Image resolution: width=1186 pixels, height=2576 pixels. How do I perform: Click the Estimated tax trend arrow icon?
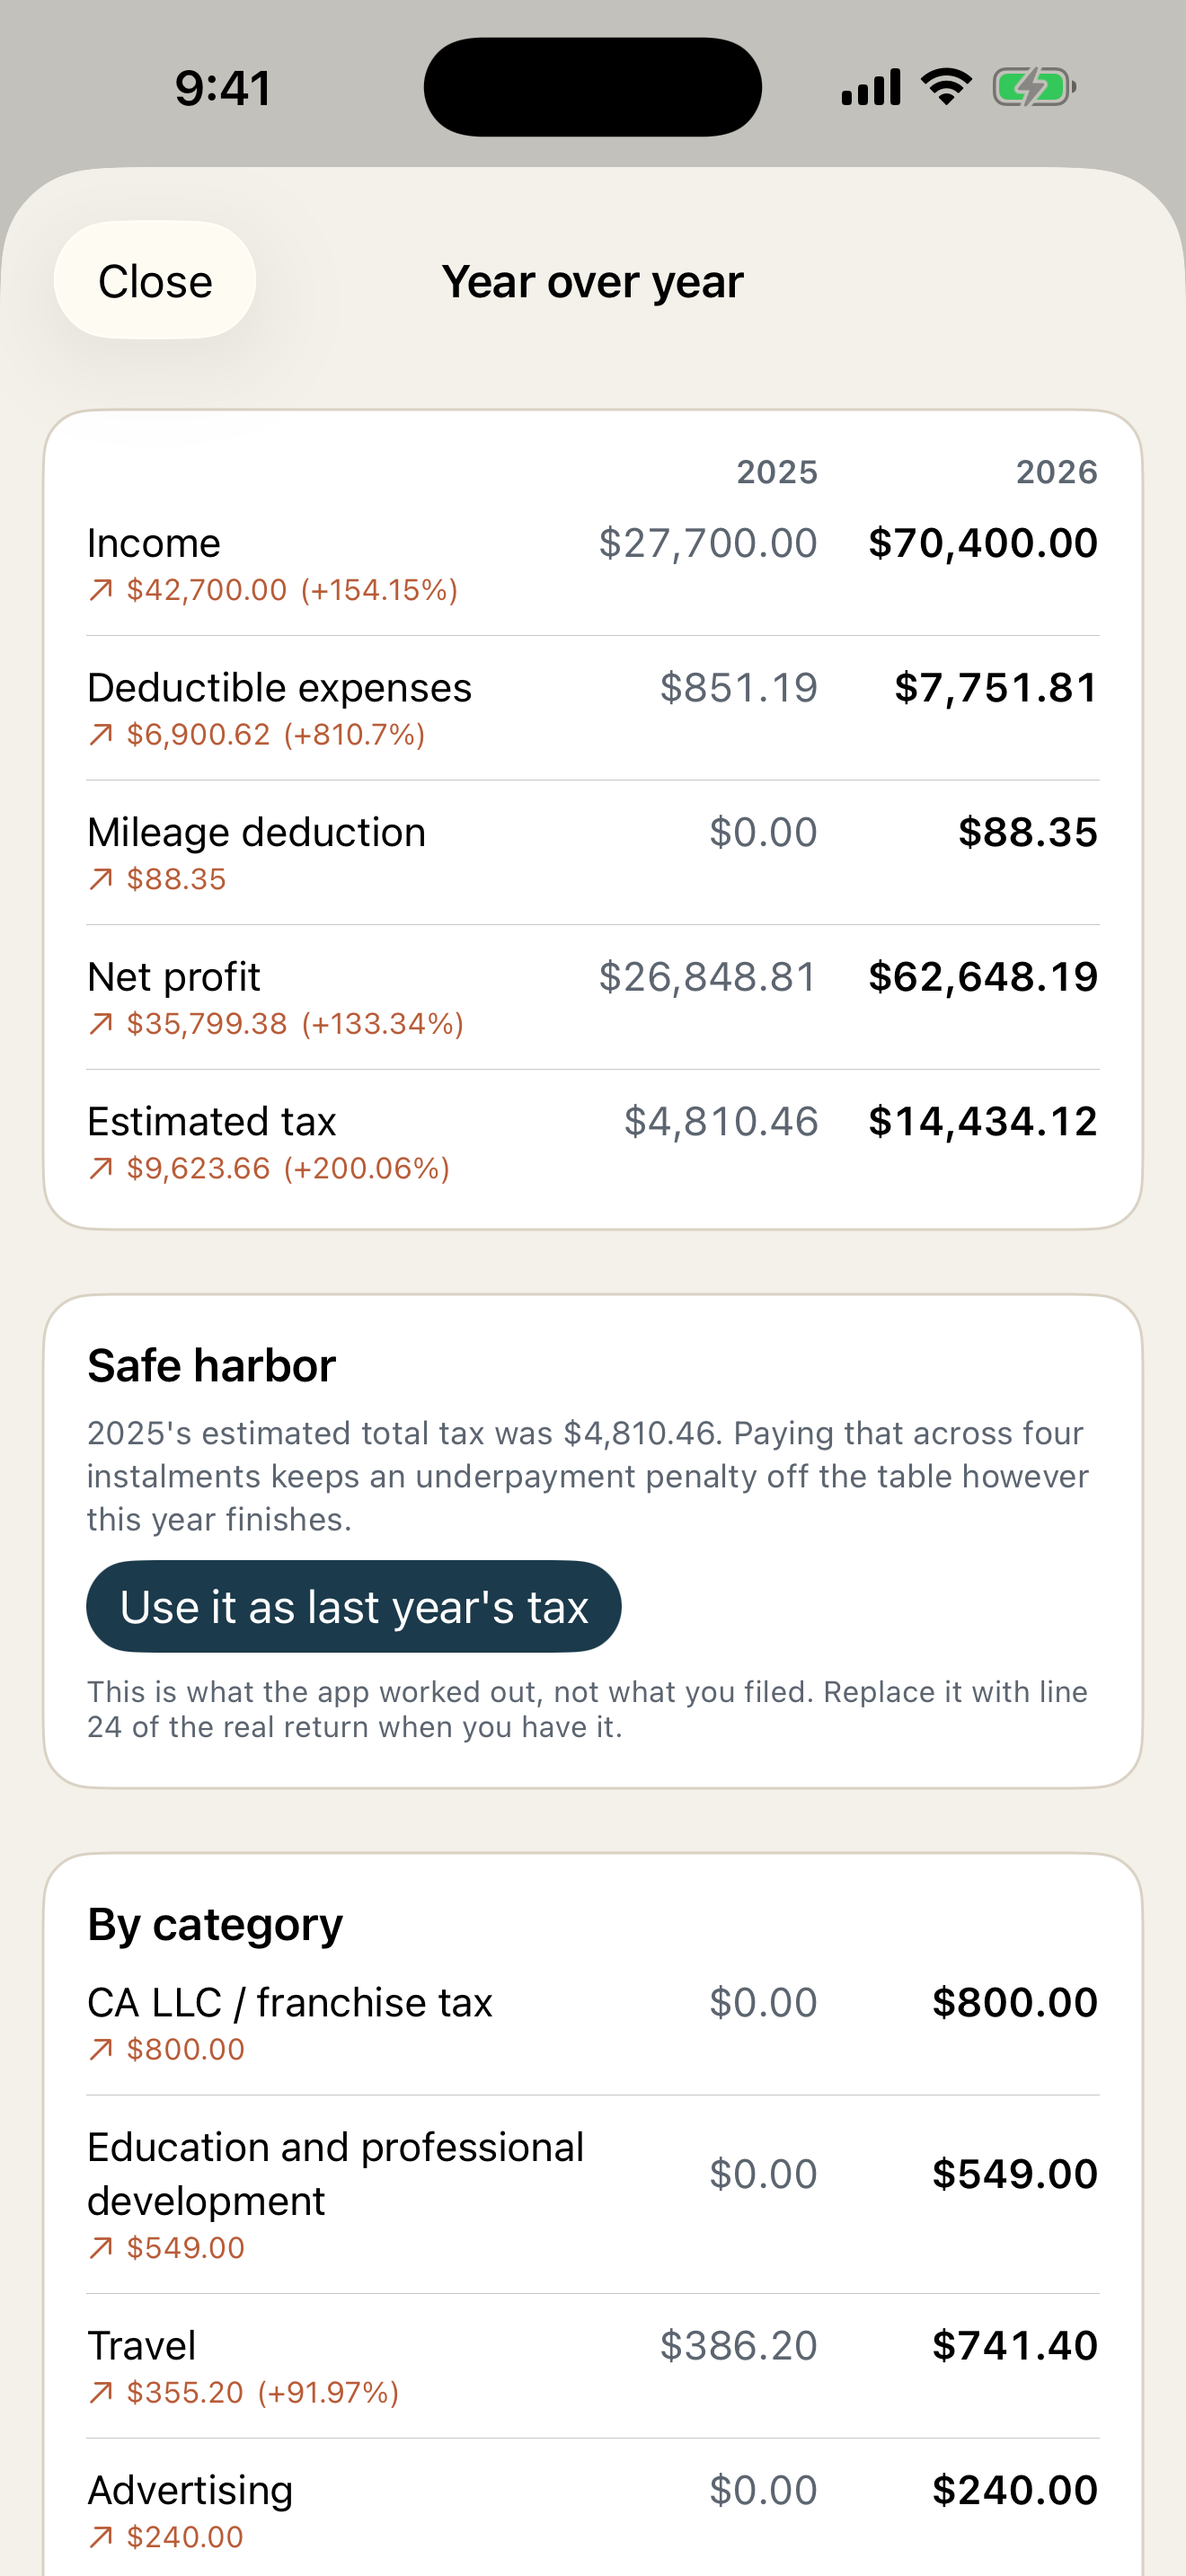(x=101, y=1168)
